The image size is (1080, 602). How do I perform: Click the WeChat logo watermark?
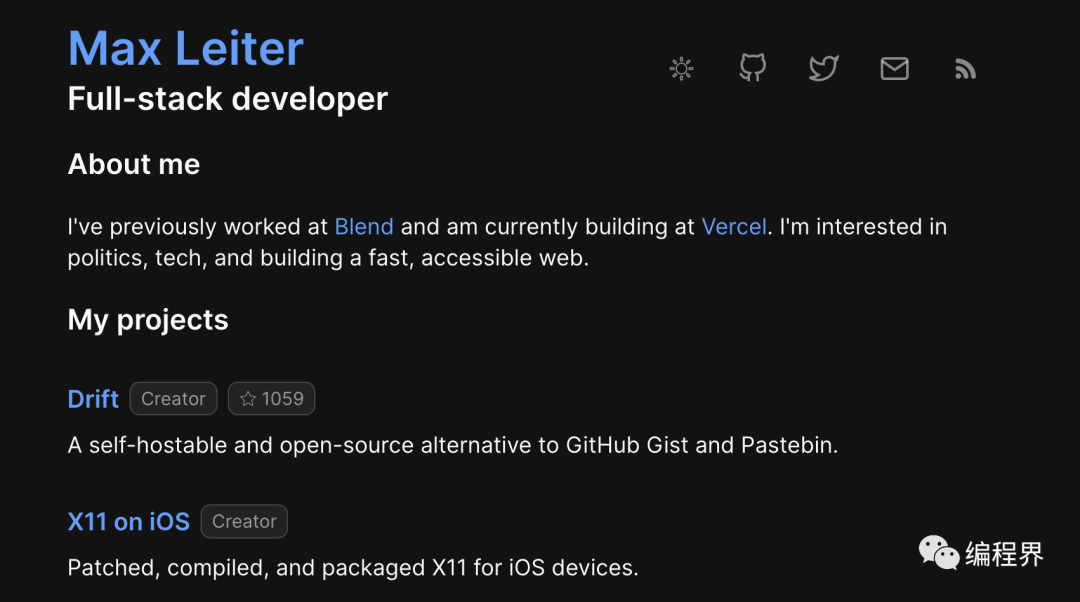tap(938, 552)
